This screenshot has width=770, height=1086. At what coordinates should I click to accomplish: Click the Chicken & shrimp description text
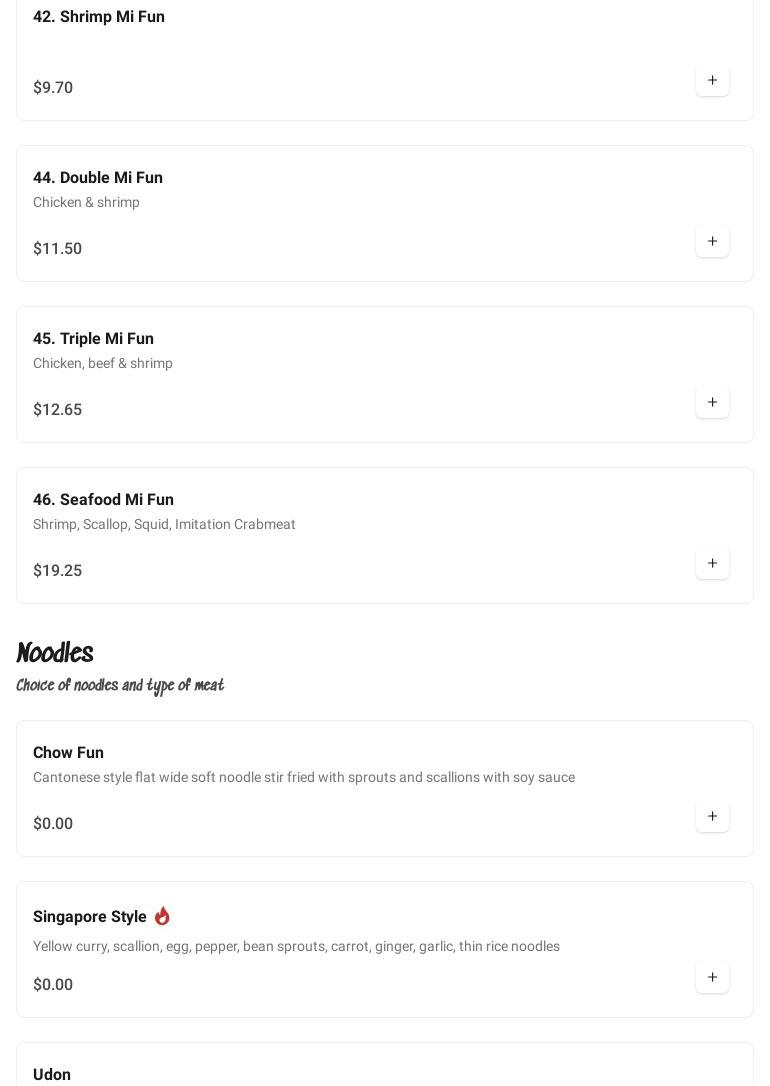coord(86,202)
